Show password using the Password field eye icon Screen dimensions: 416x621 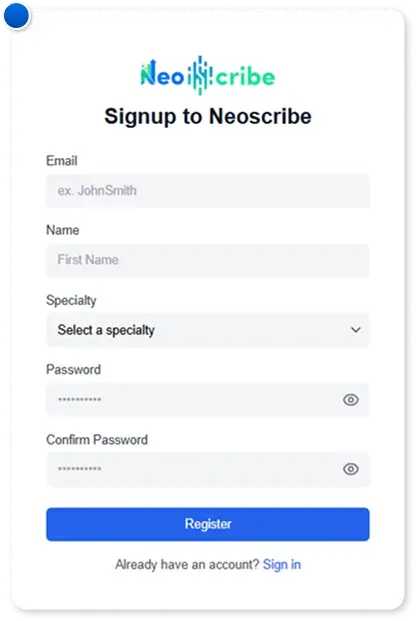pyautogui.click(x=351, y=400)
